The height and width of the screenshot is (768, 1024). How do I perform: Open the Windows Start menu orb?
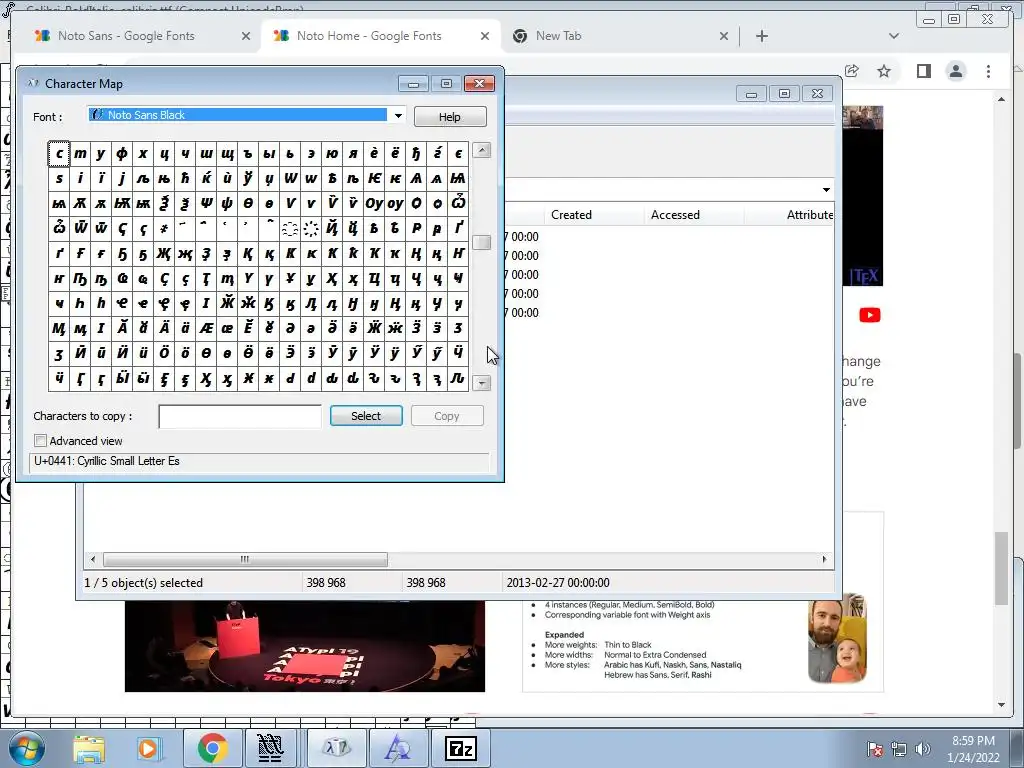(x=25, y=748)
